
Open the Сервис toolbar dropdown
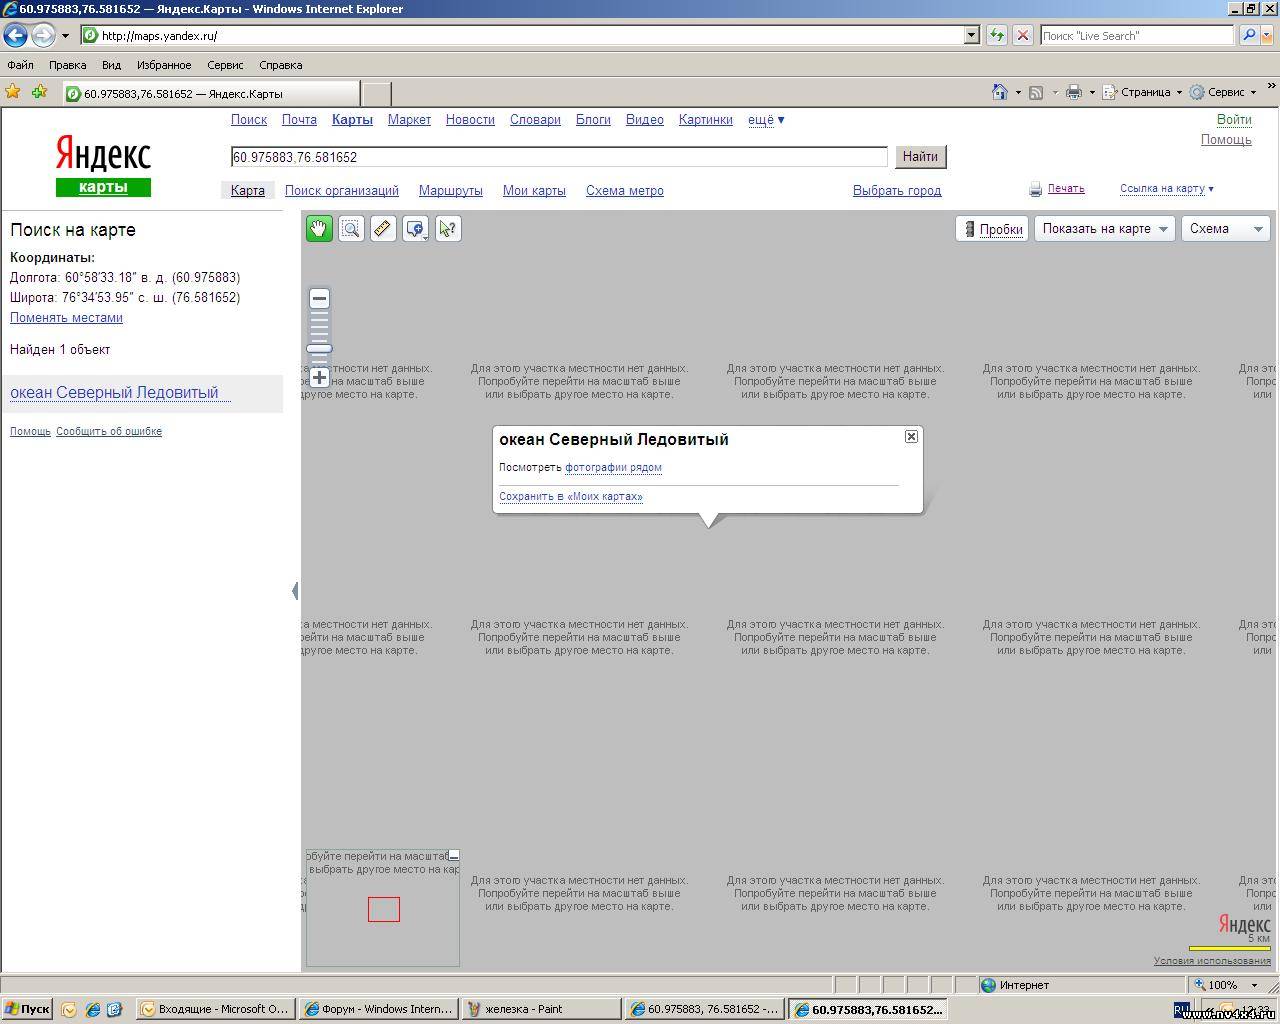(1223, 92)
